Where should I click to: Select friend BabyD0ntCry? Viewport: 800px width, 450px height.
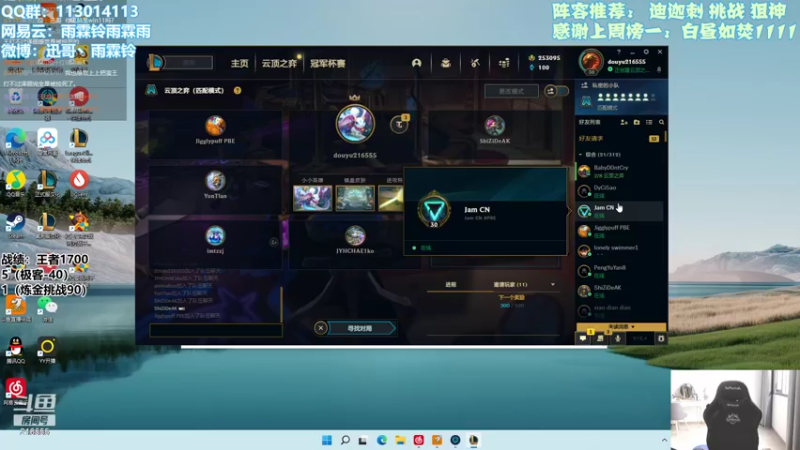tap(619, 171)
